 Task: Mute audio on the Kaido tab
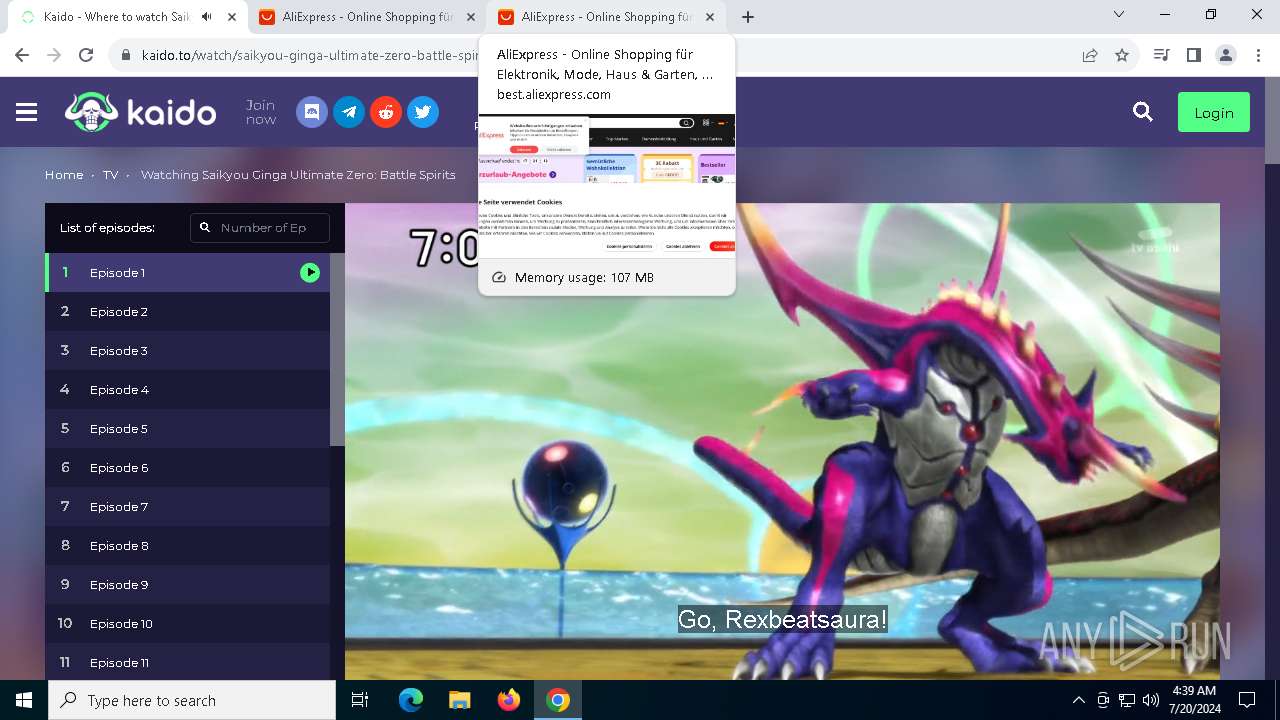point(207,17)
